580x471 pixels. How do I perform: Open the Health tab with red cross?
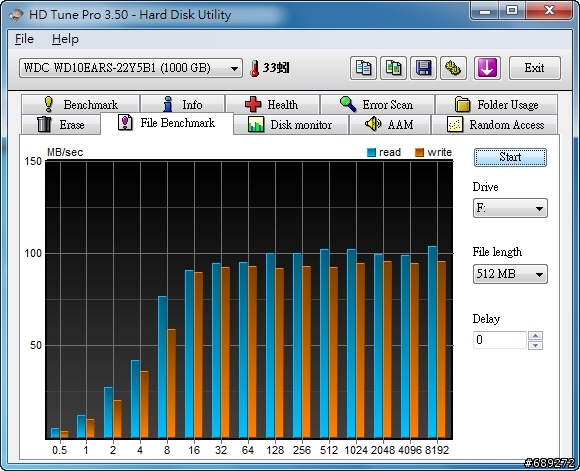click(x=272, y=104)
